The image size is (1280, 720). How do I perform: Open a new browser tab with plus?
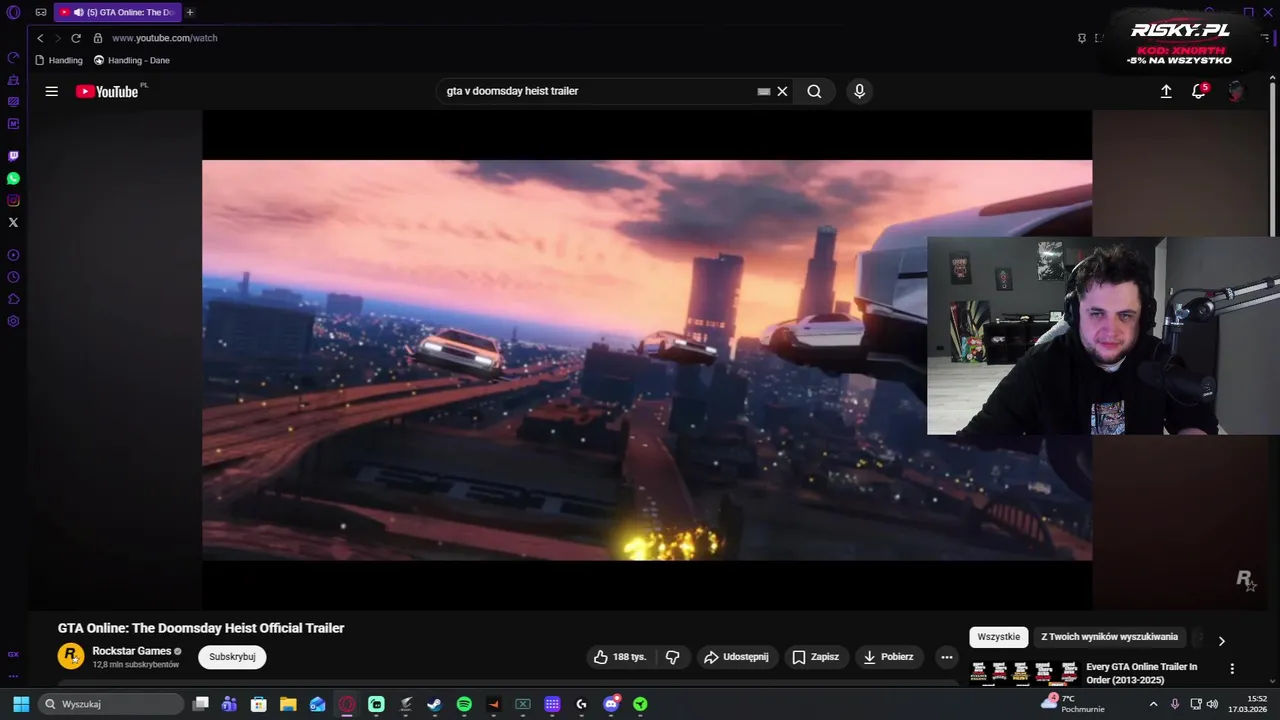click(190, 12)
